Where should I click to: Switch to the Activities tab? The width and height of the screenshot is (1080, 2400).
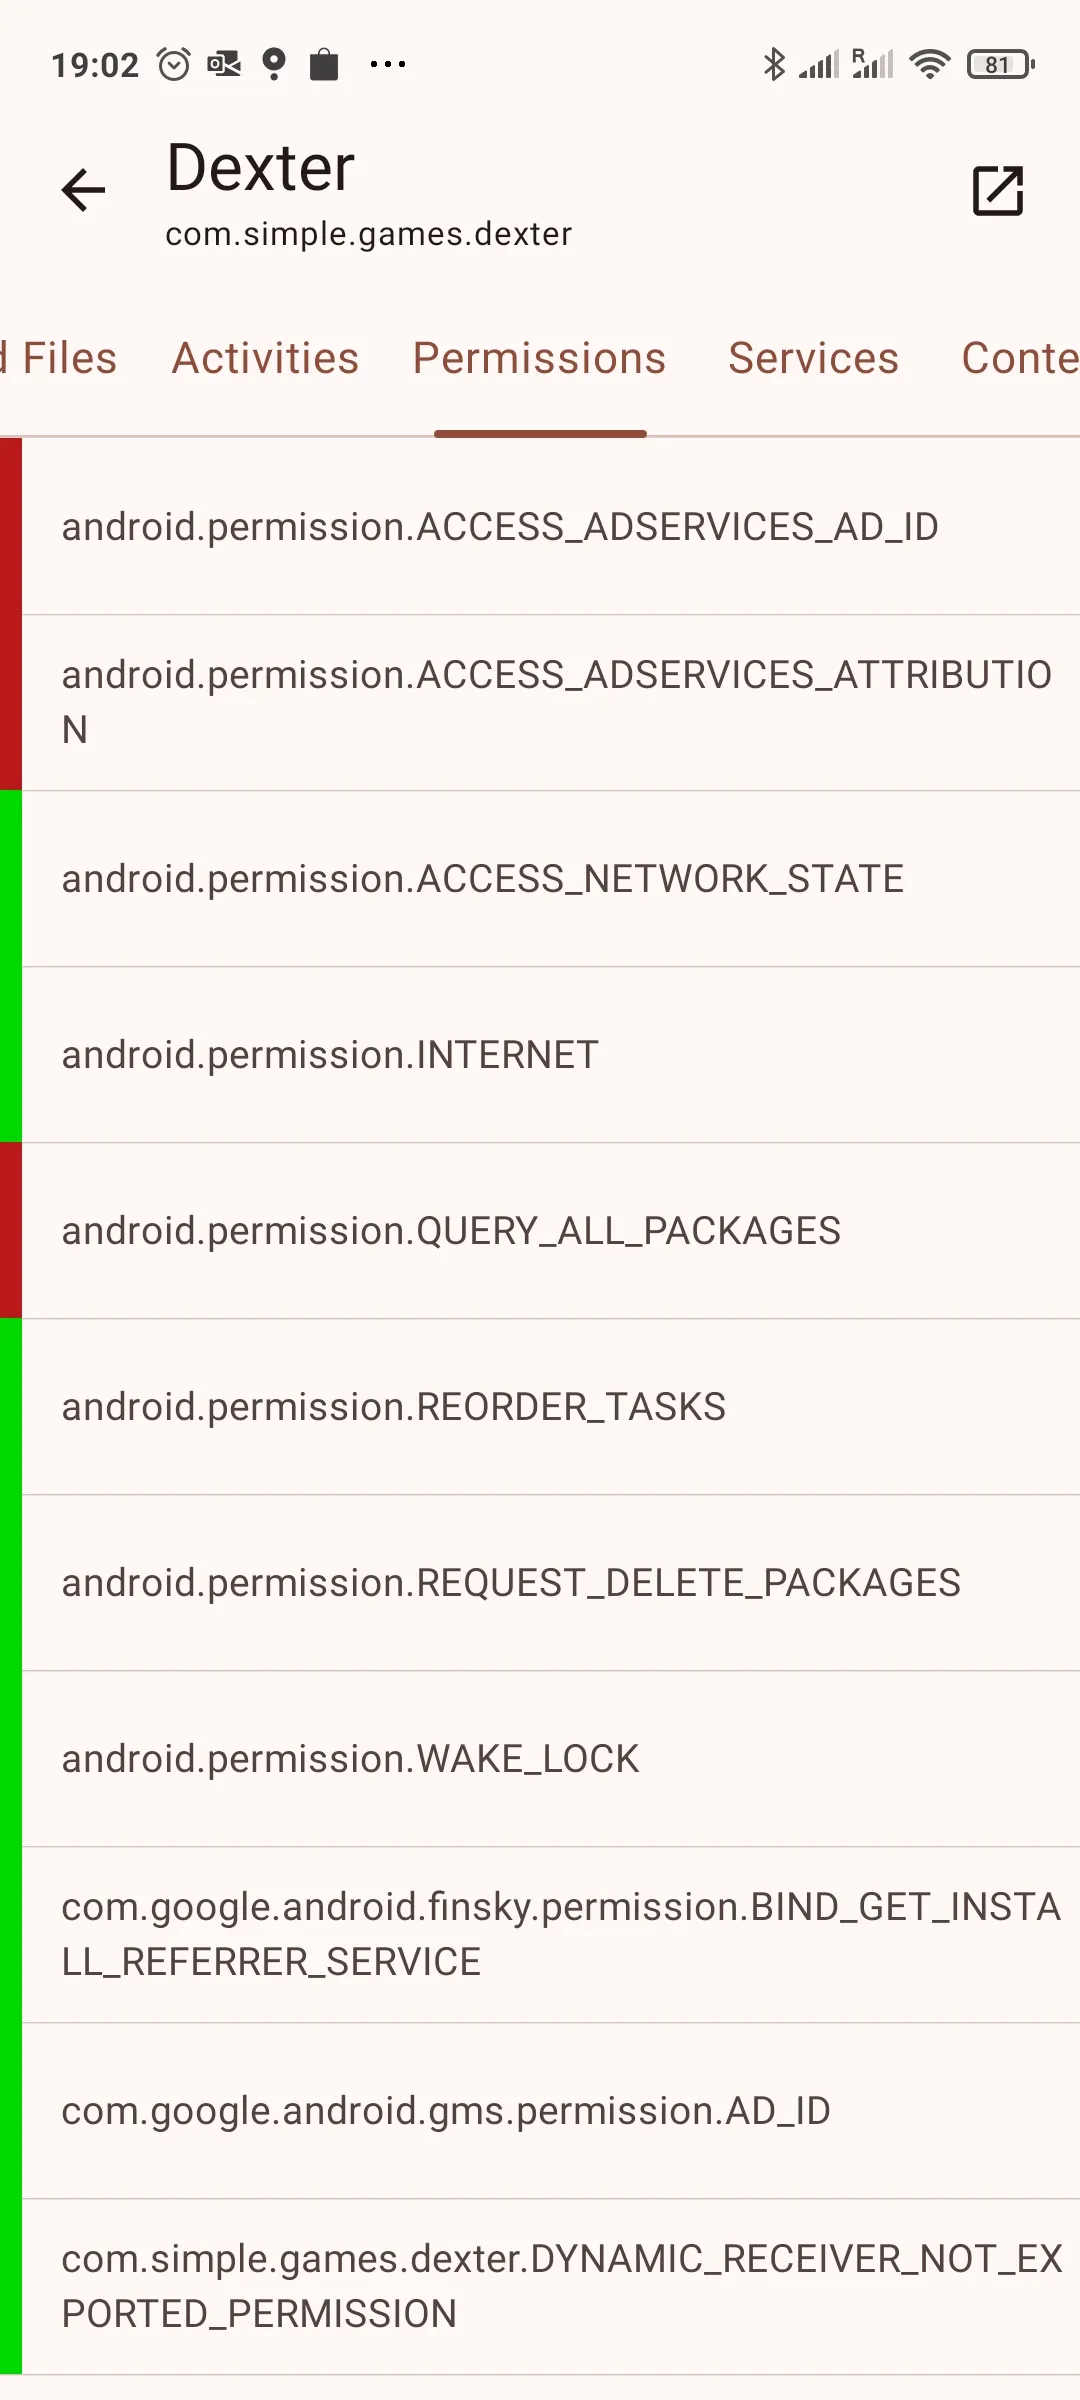265,358
